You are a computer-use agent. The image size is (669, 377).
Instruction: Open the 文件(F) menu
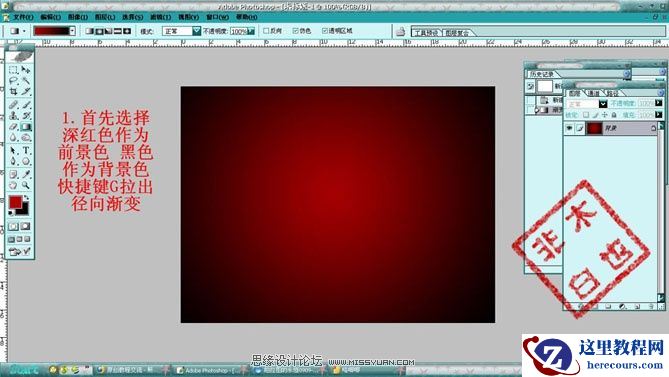coord(23,17)
